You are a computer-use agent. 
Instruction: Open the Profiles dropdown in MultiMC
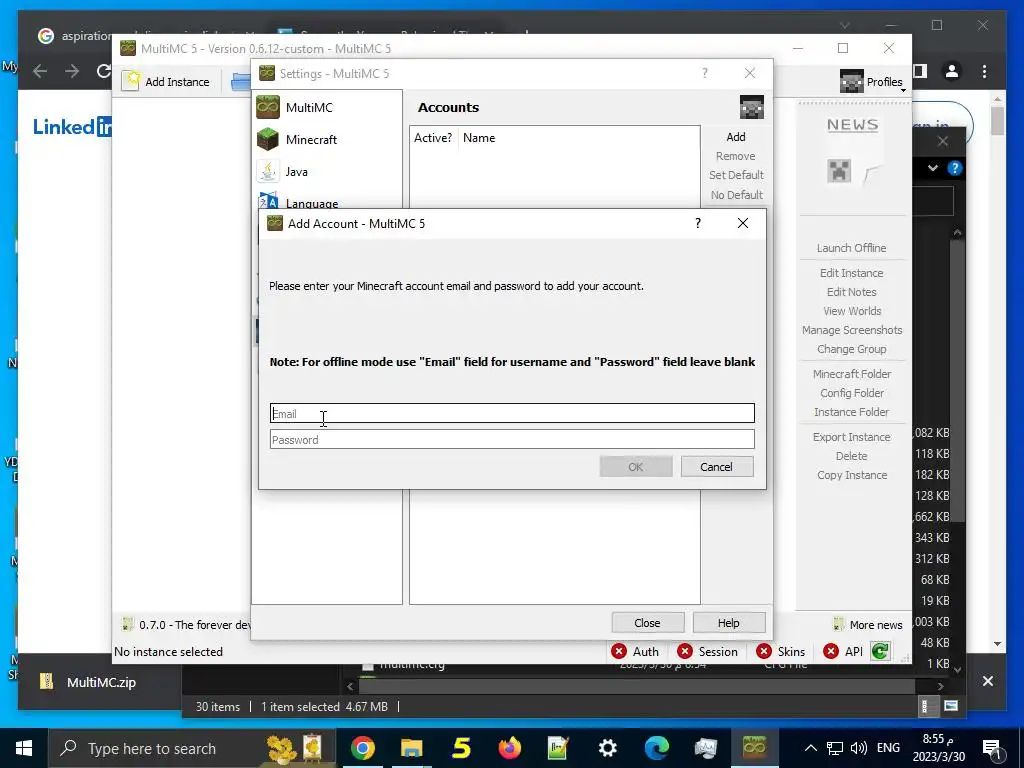(873, 82)
